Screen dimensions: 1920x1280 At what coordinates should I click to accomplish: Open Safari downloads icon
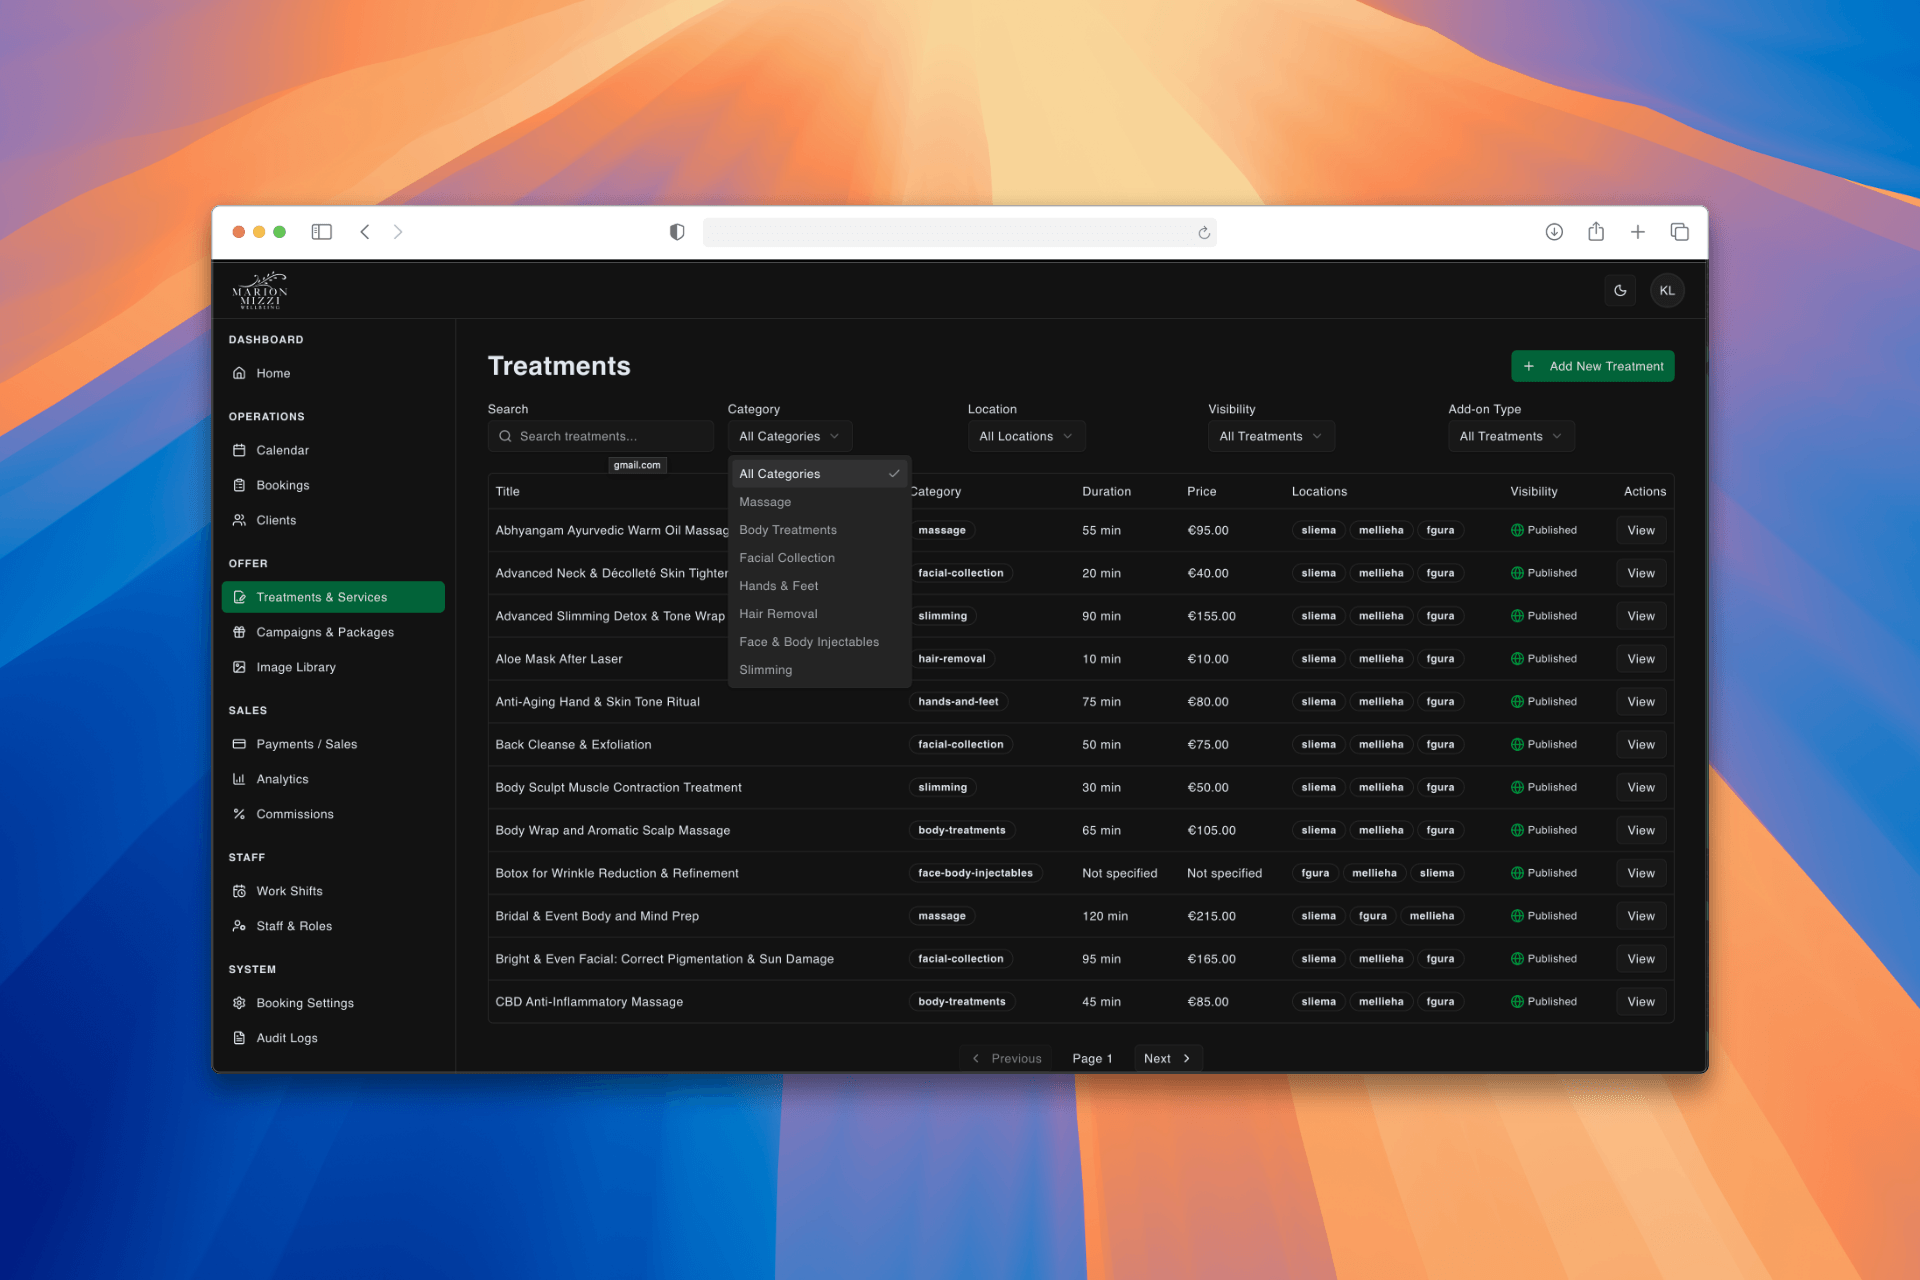[x=1554, y=232]
